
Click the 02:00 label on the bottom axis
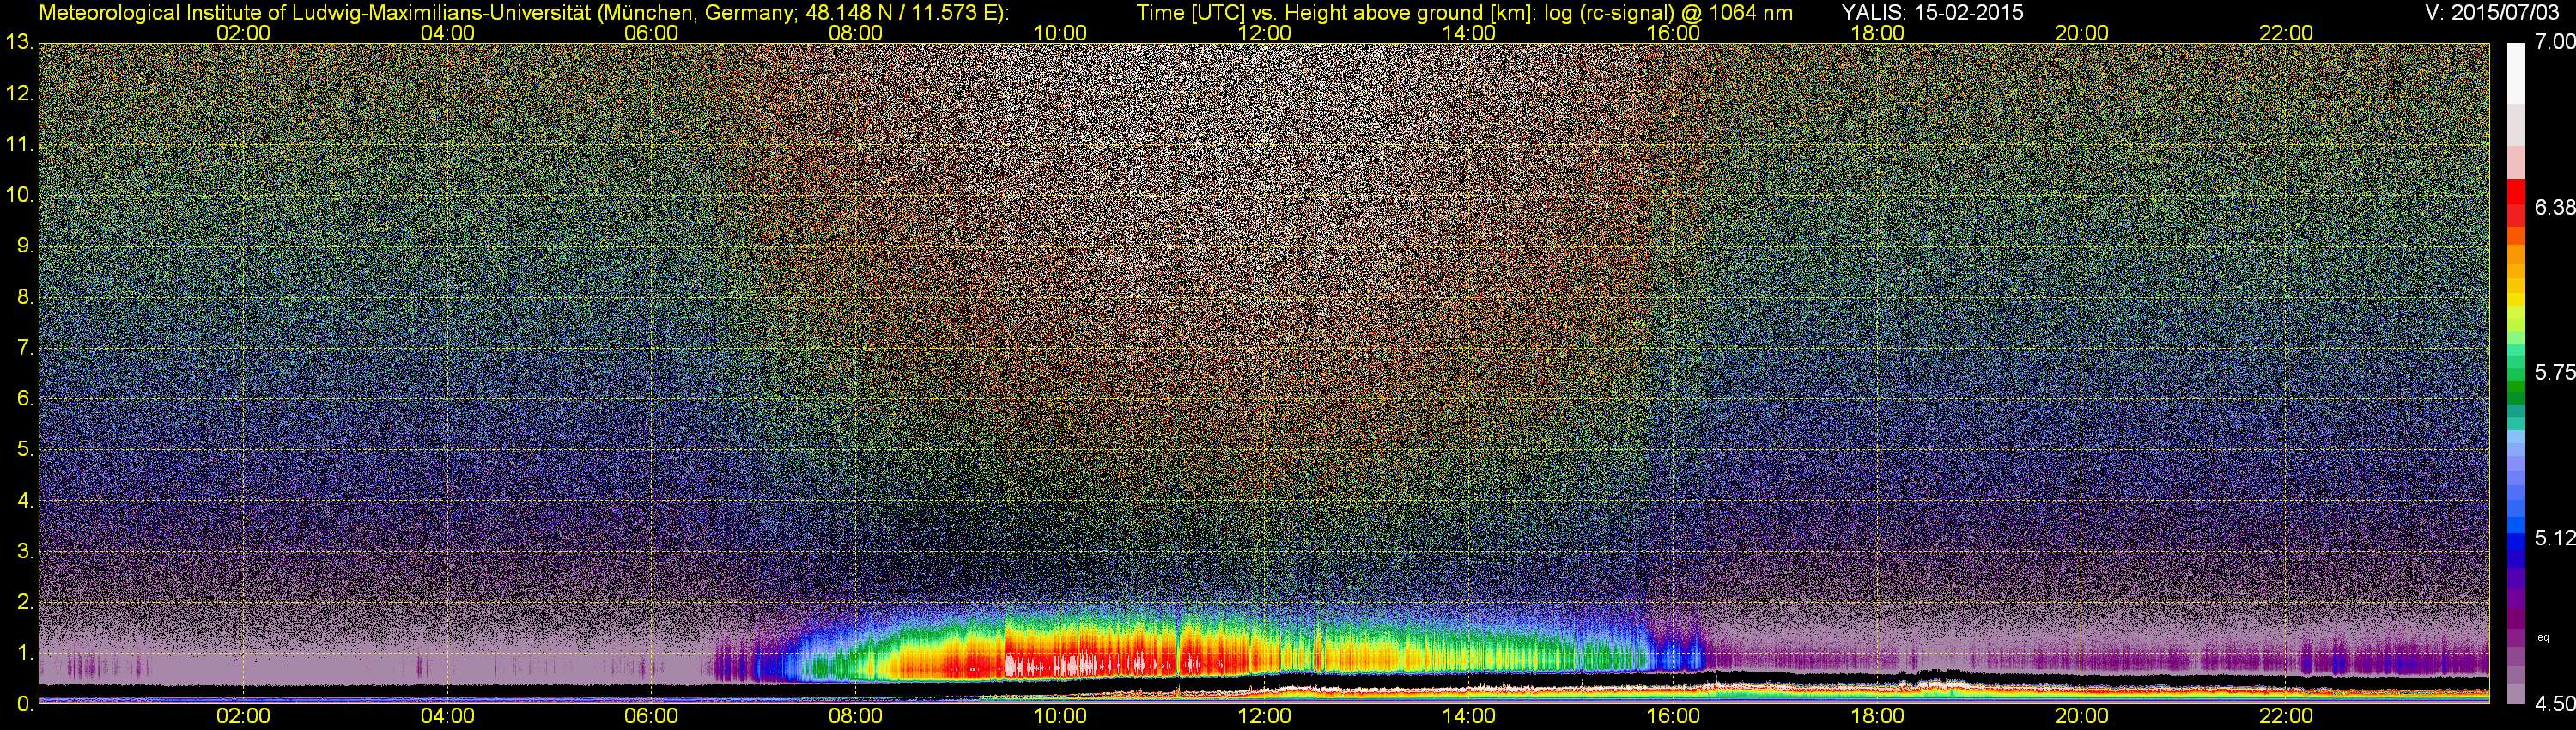pos(243,716)
